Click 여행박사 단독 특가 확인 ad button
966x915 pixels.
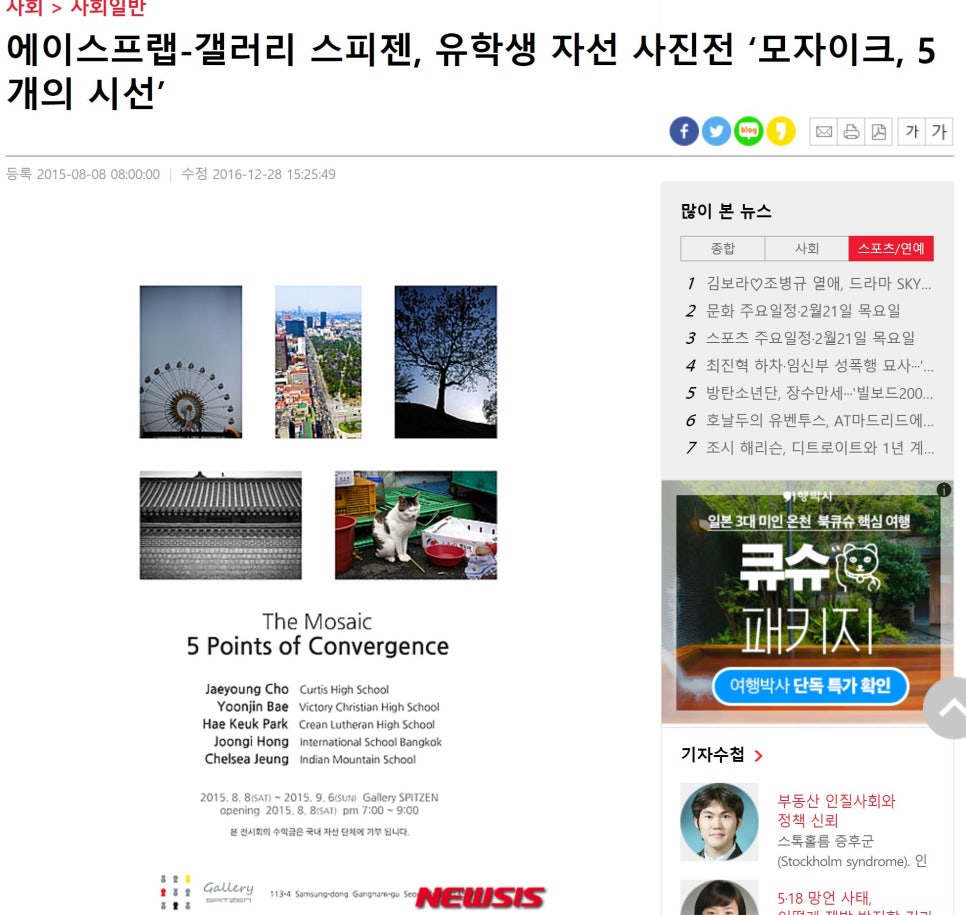[810, 686]
